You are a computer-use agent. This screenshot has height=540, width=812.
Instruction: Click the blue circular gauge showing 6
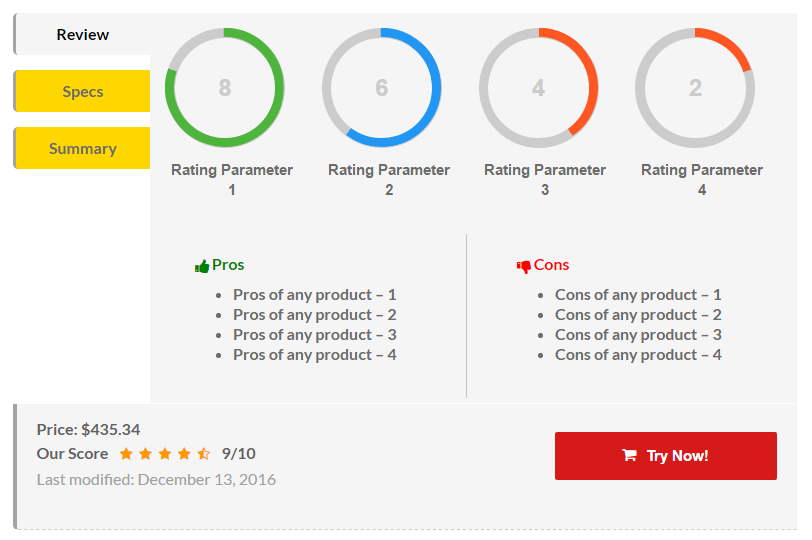pyautogui.click(x=382, y=88)
